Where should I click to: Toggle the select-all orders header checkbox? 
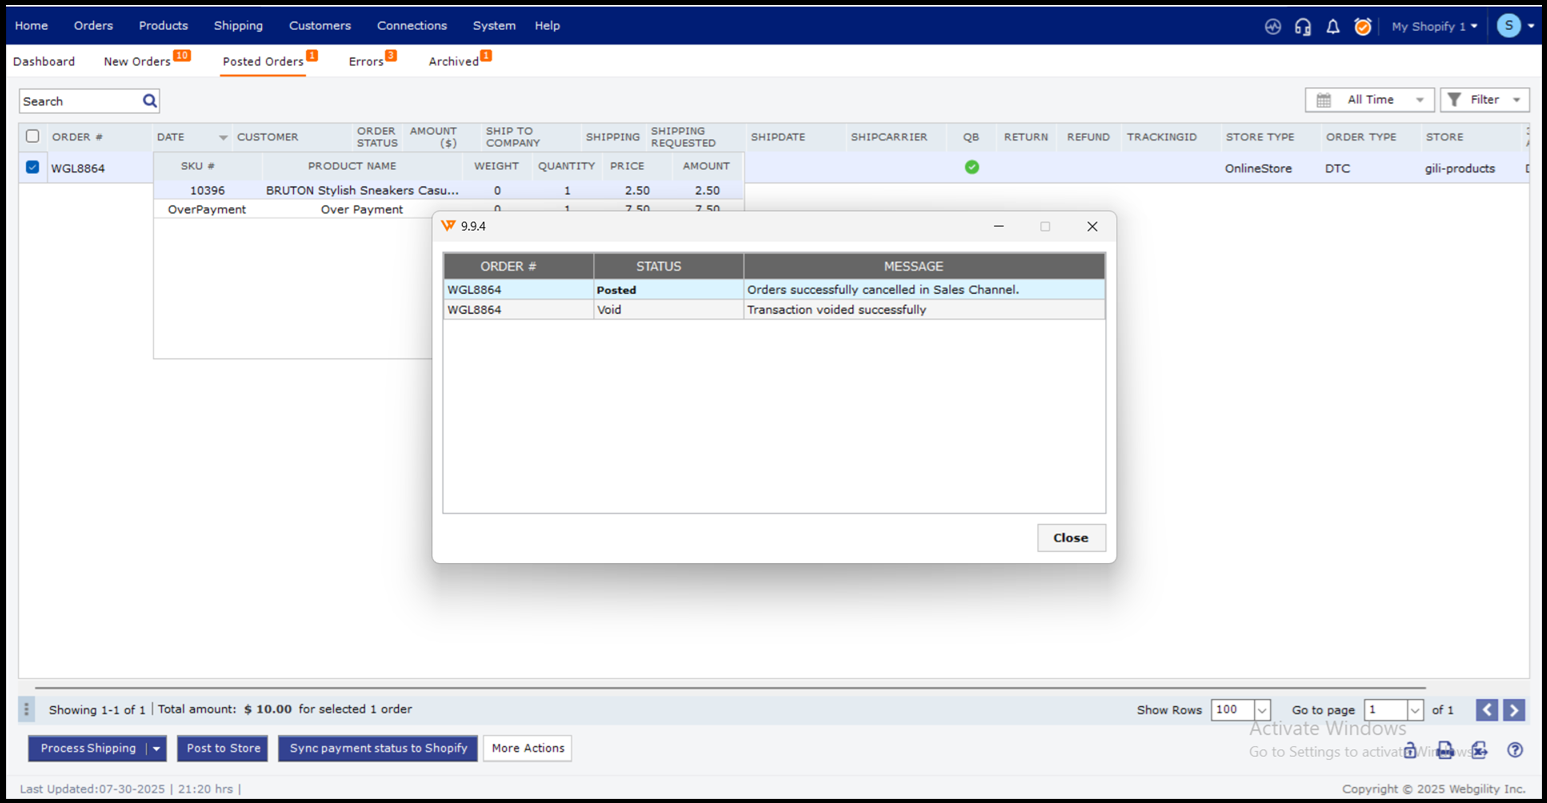tap(32, 136)
